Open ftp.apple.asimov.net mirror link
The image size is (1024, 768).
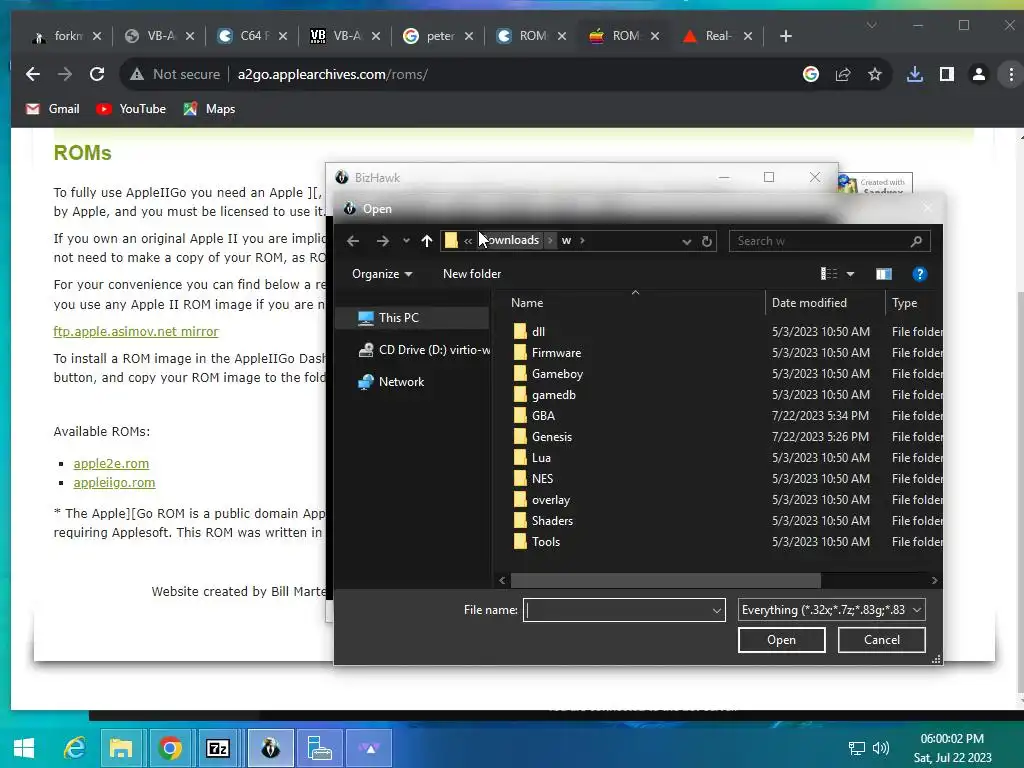tap(136, 332)
